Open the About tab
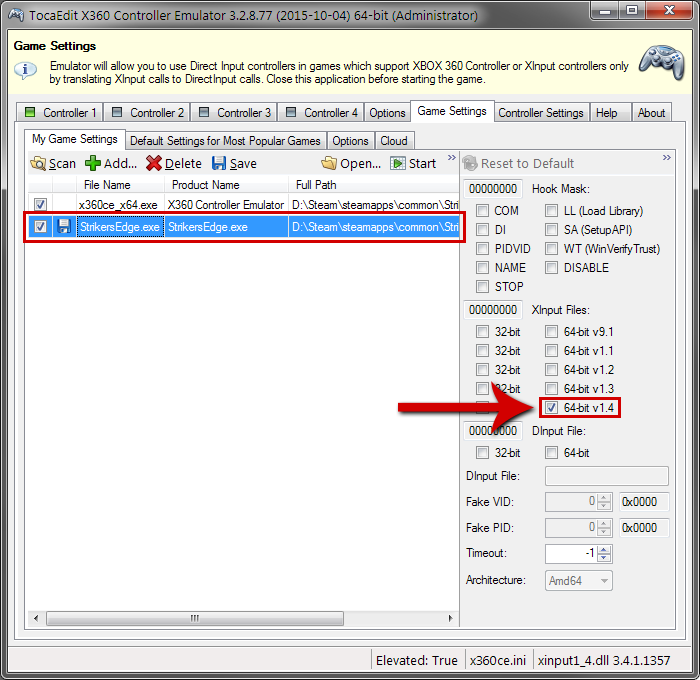 [x=651, y=113]
